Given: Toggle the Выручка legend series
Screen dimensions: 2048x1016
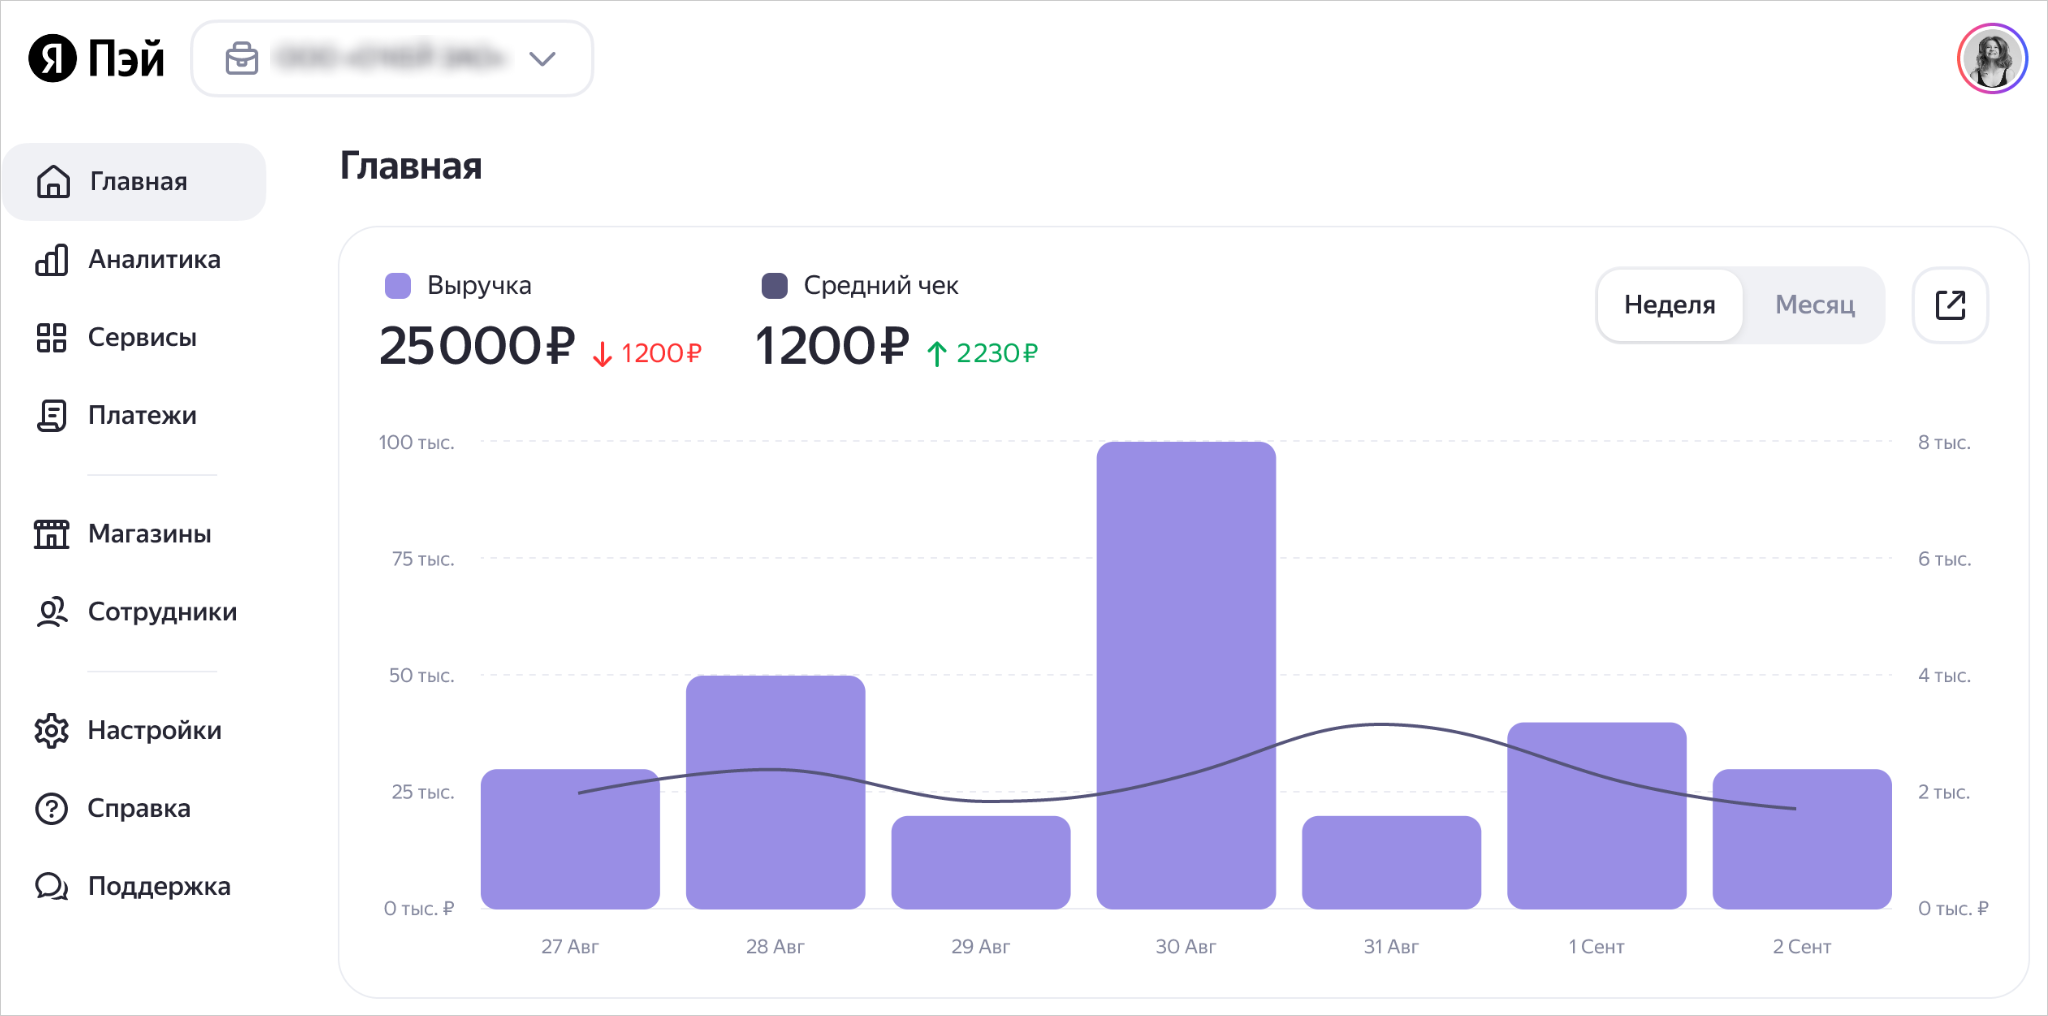Looking at the screenshot, I should pos(458,286).
